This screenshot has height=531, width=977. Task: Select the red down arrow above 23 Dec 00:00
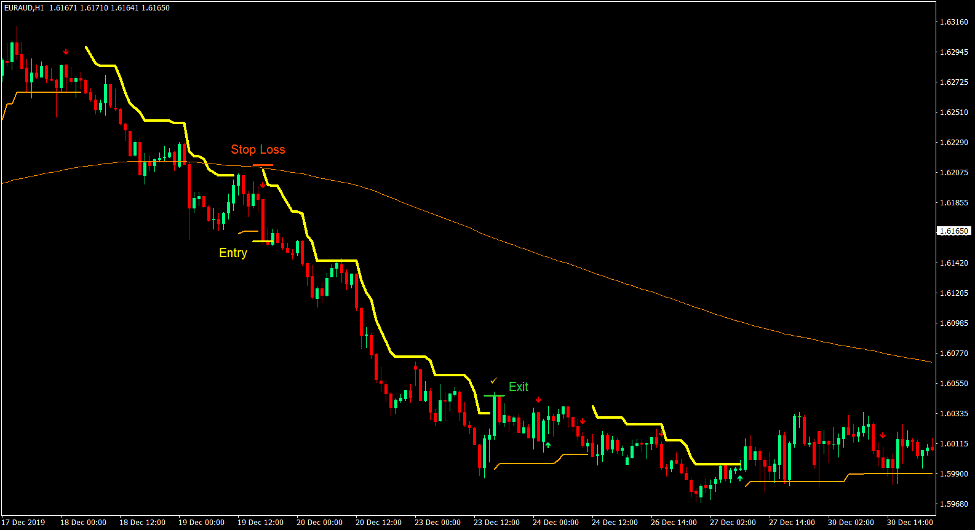pyautogui.click(x=416, y=368)
